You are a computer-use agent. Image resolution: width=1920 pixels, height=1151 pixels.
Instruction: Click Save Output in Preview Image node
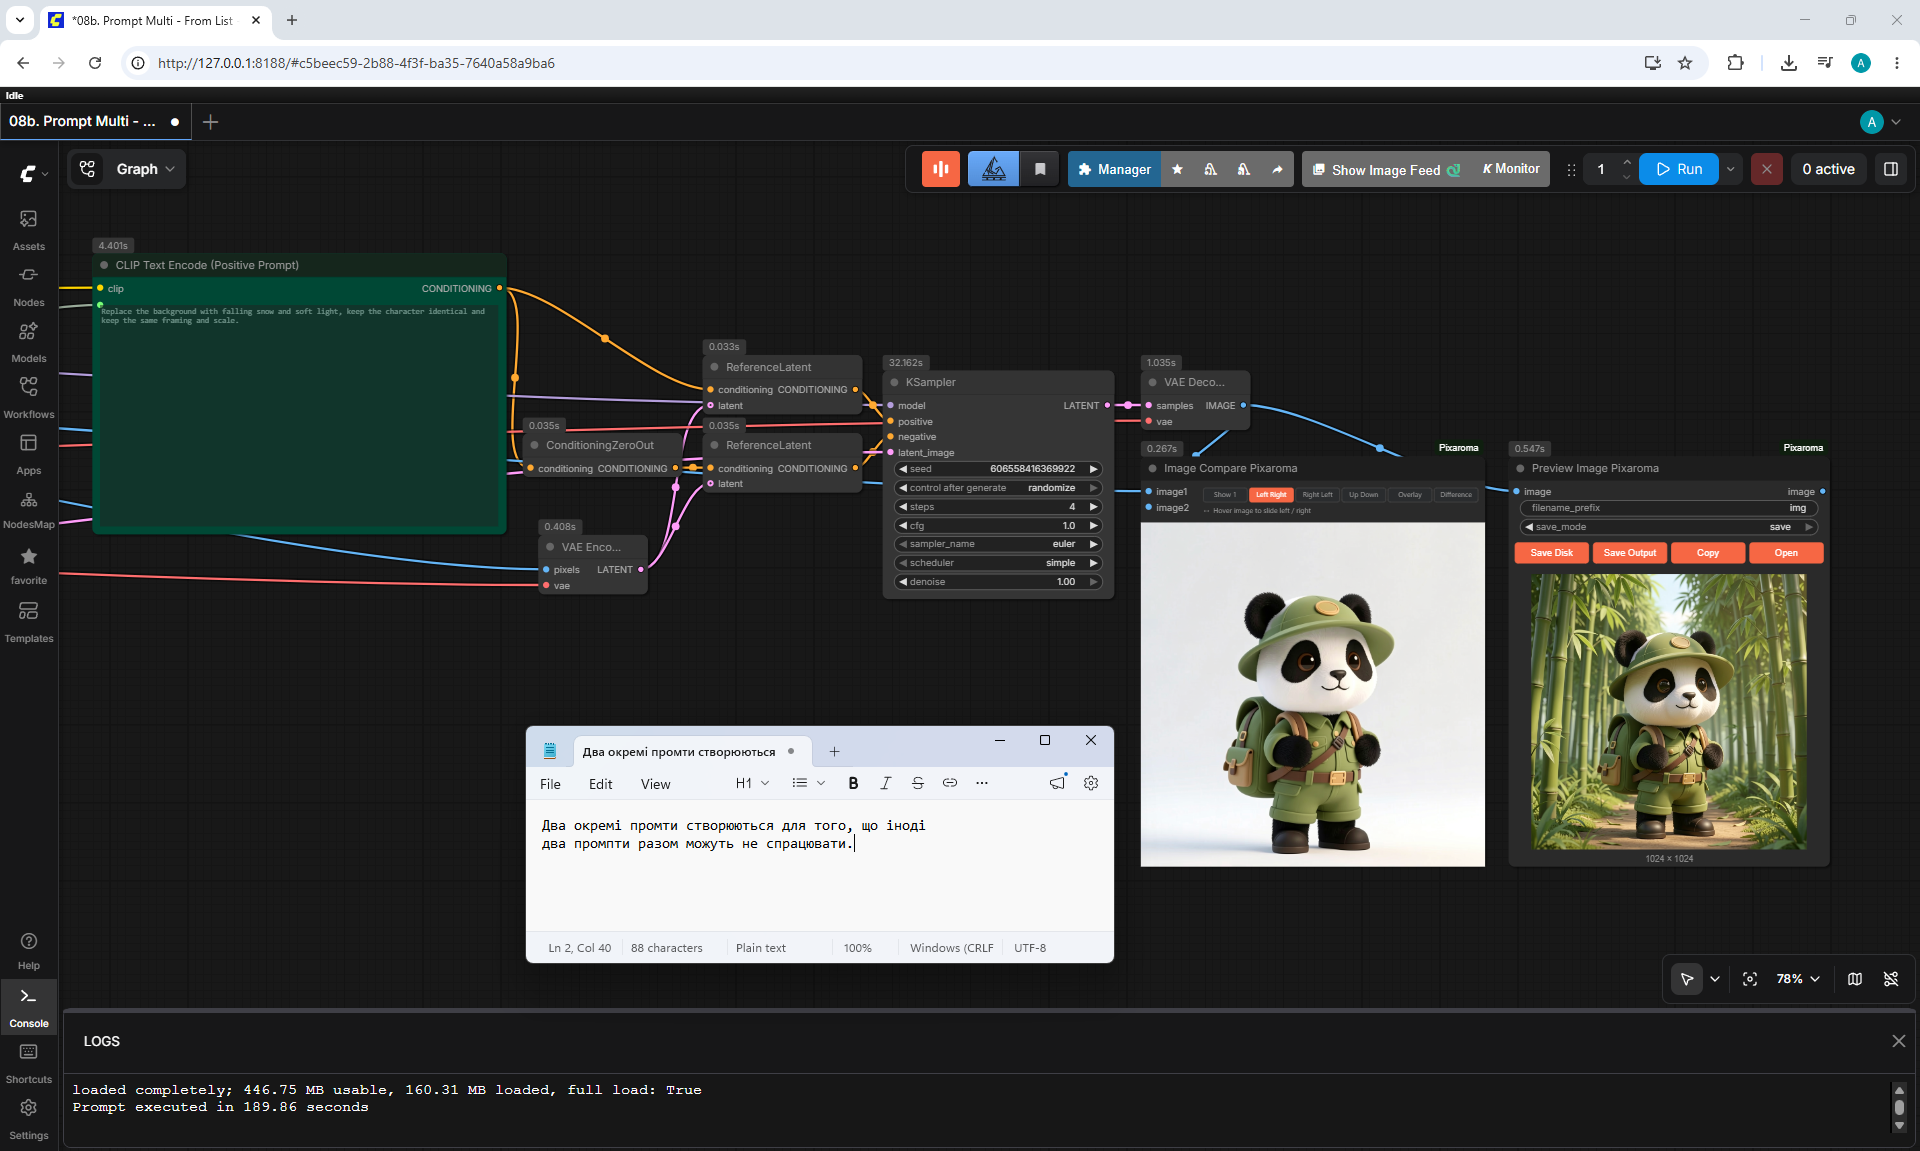(x=1629, y=553)
